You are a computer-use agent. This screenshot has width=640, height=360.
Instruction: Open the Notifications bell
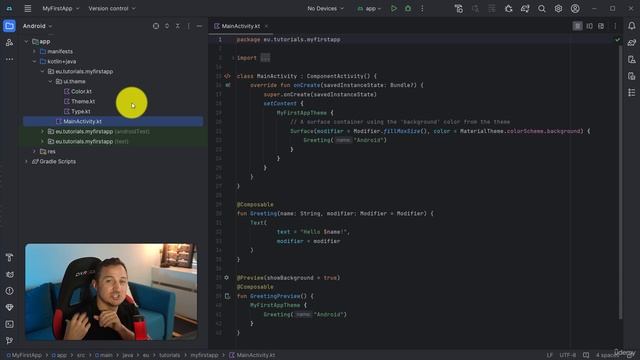pyautogui.click(x=631, y=26)
